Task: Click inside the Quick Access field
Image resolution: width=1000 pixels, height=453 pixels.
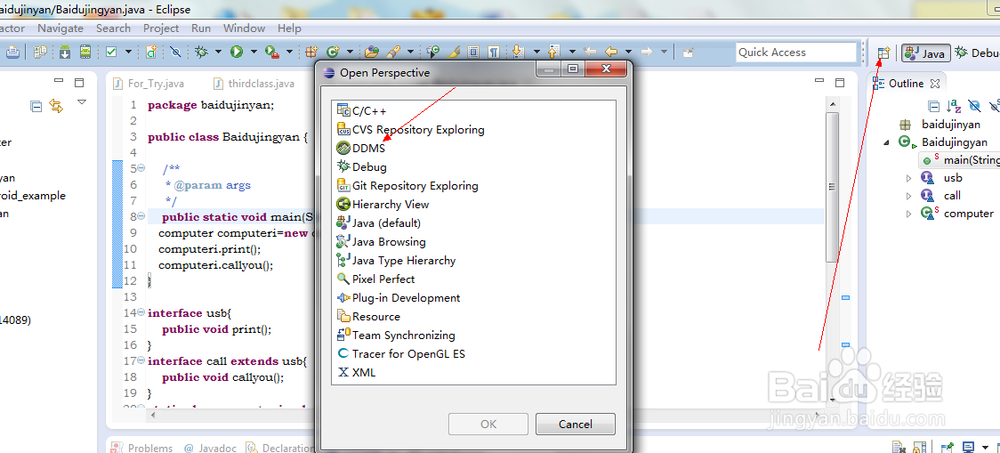Action: point(795,52)
